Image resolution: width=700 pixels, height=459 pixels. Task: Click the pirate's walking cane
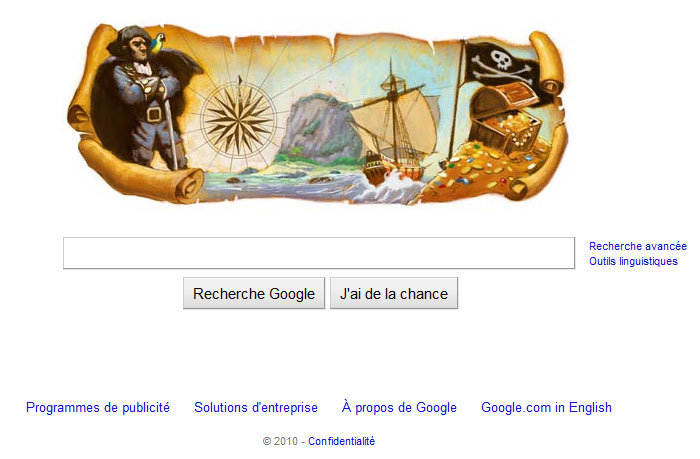pos(171,133)
